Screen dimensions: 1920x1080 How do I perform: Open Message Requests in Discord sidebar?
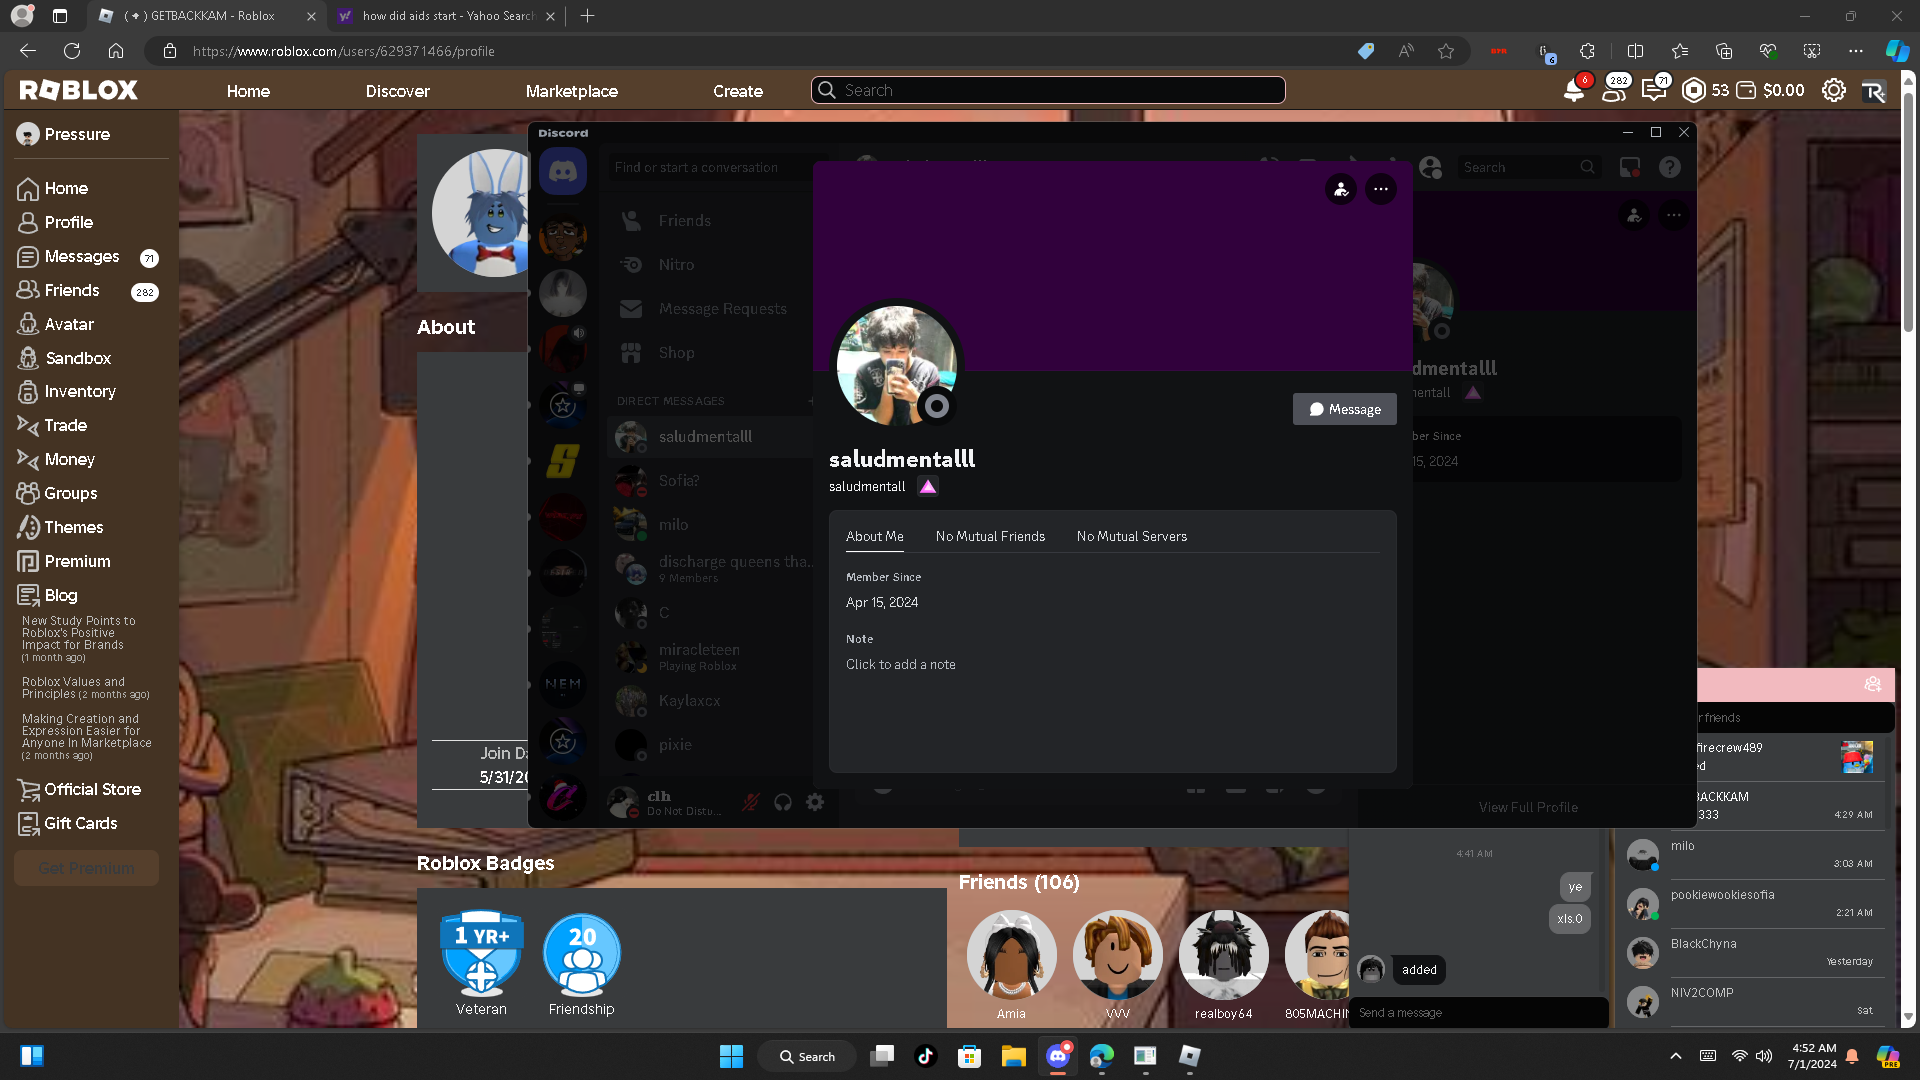click(710, 309)
